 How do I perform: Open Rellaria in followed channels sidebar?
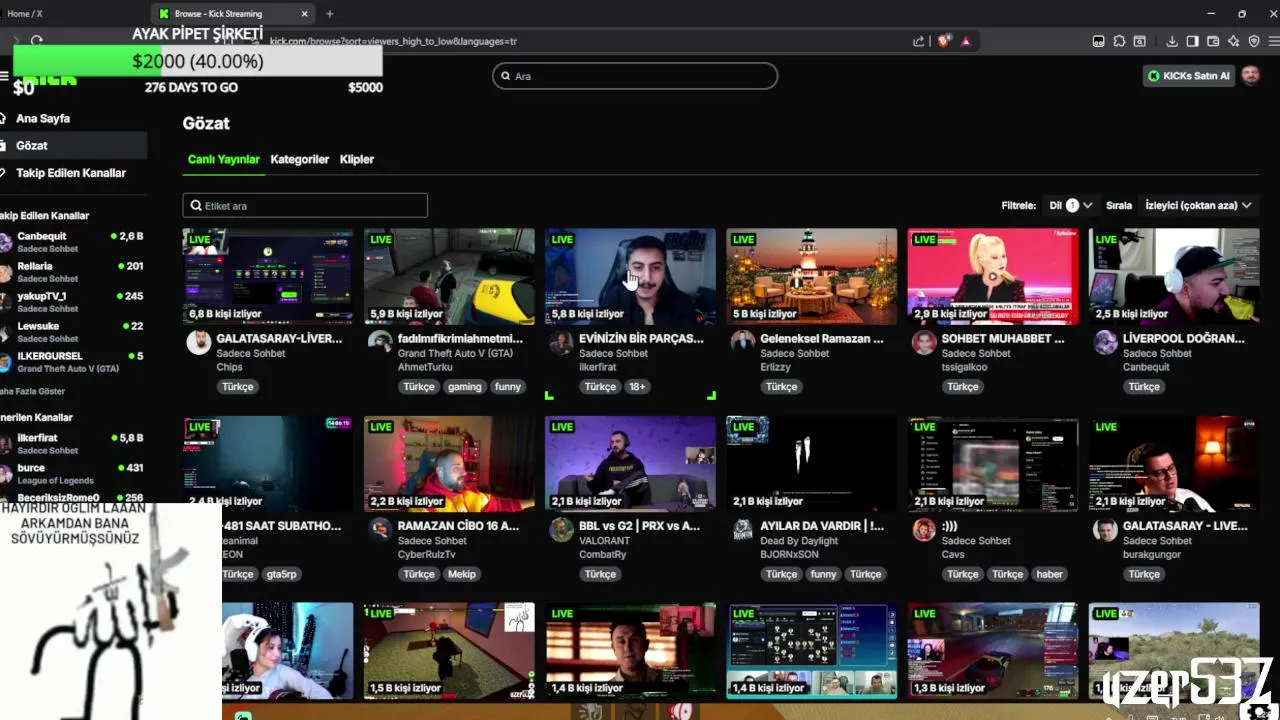point(72,273)
